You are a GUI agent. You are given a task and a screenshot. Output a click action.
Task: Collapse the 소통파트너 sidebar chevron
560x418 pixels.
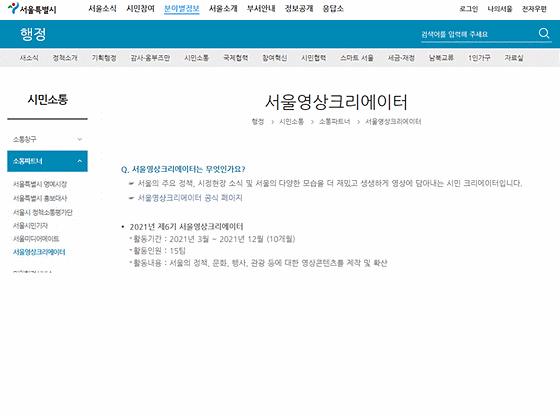click(x=80, y=161)
